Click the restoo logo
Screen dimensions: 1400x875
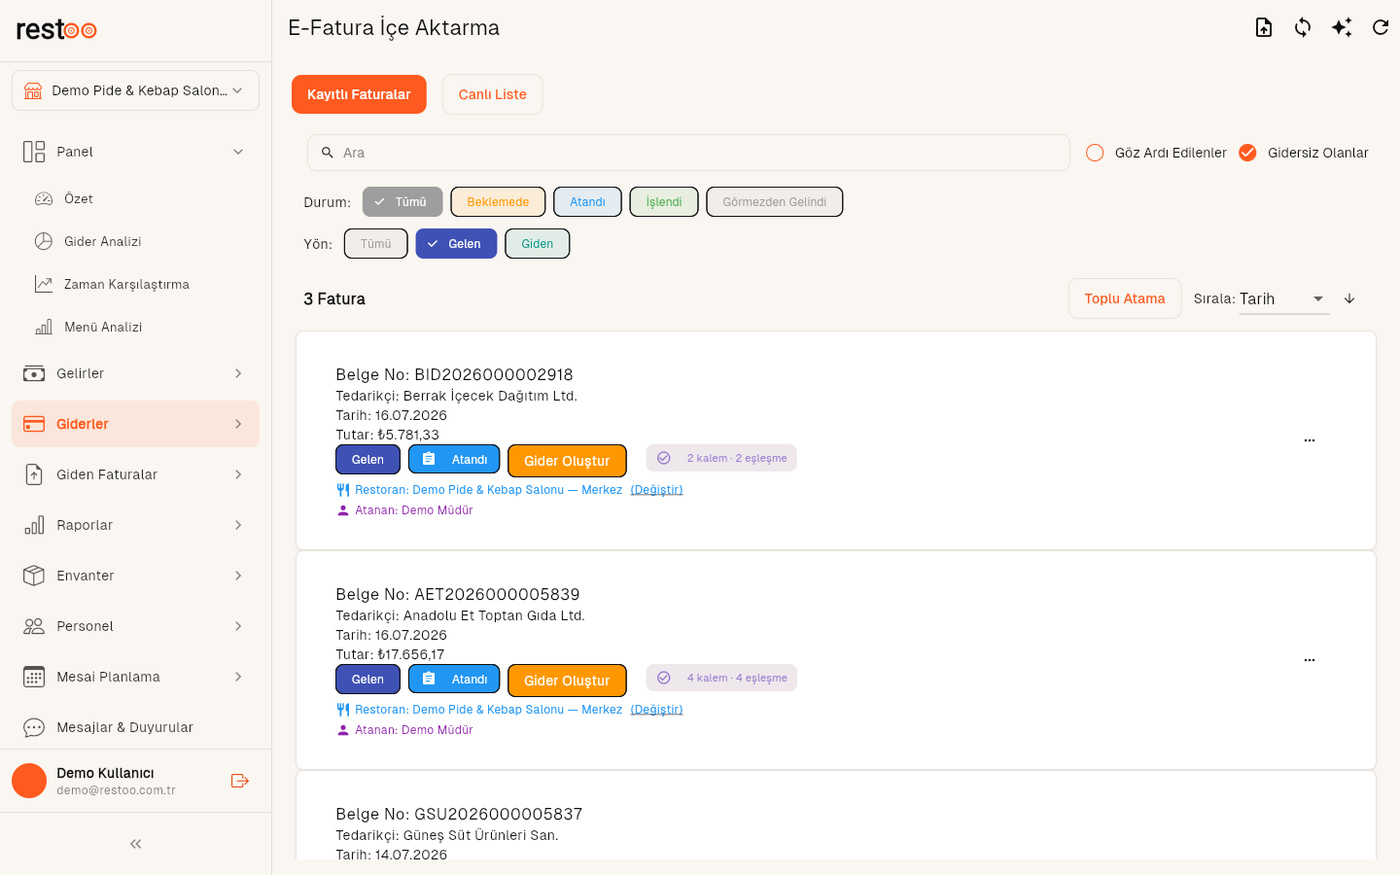pos(56,30)
